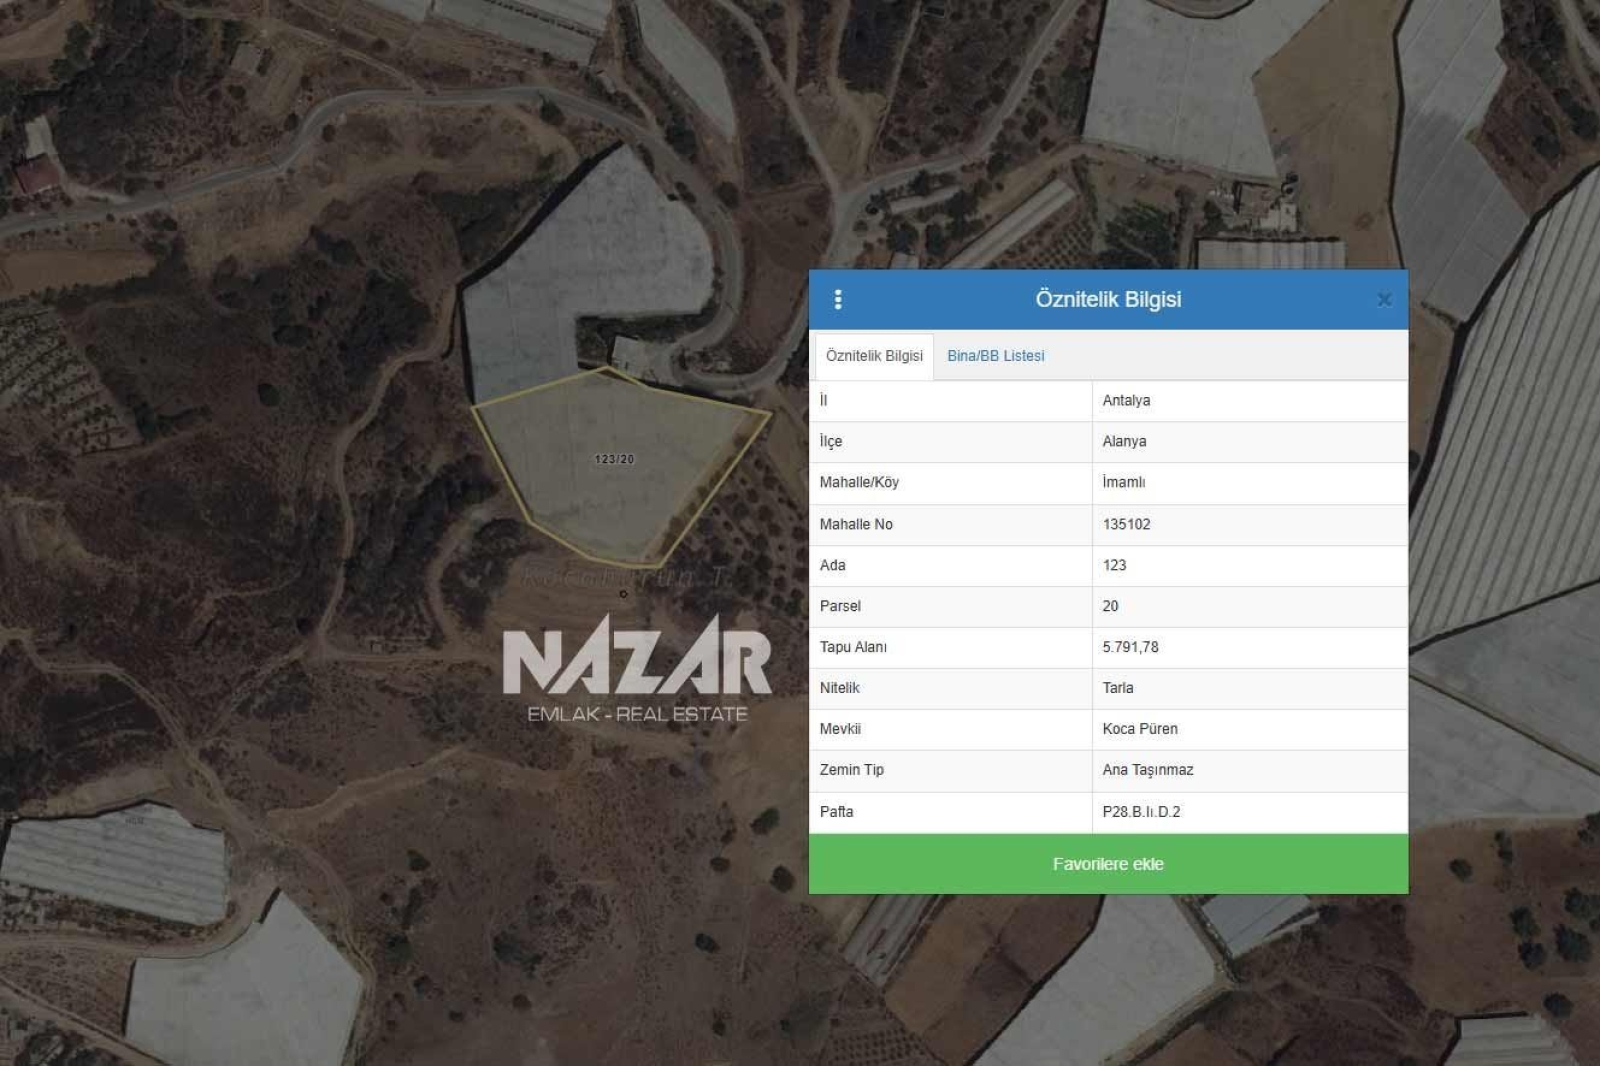
Task: Open the three-dot menu in panel header
Action: (x=838, y=299)
